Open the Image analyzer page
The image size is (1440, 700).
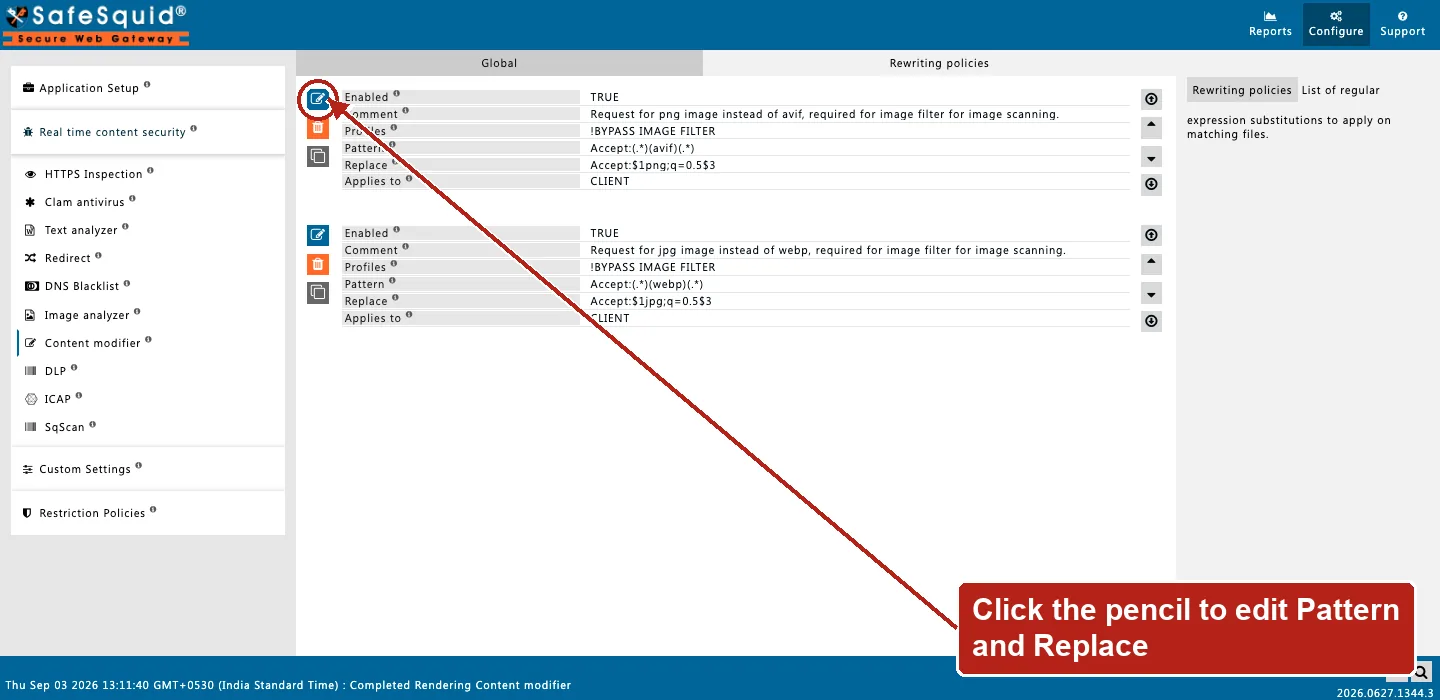click(x=87, y=315)
